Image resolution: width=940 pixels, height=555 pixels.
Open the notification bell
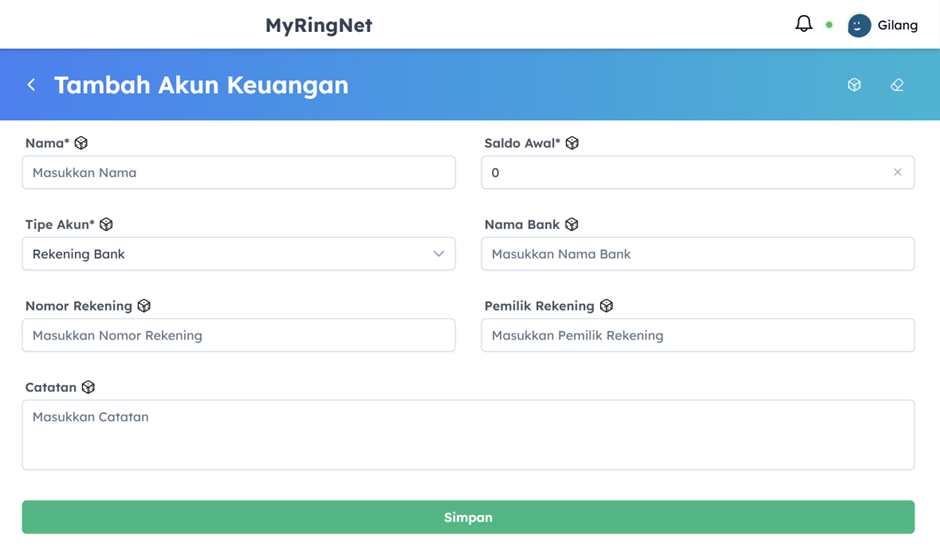coord(803,24)
